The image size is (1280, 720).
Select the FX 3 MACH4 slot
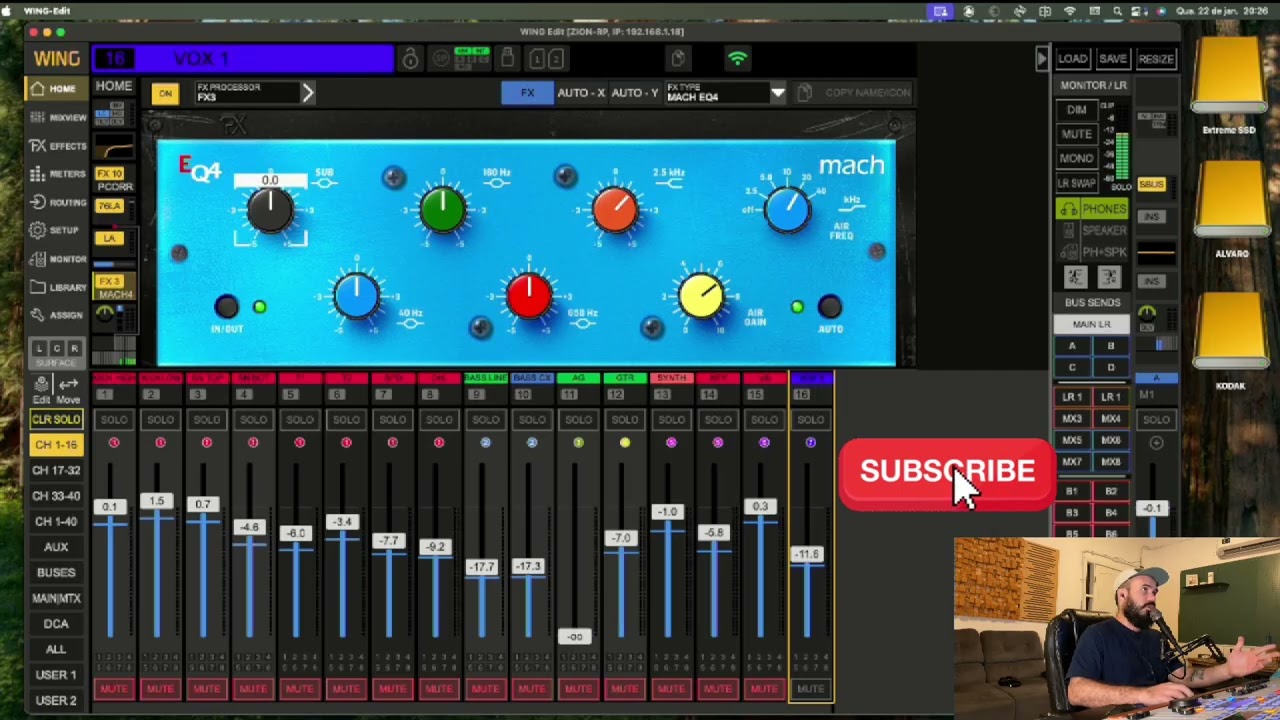[114, 288]
